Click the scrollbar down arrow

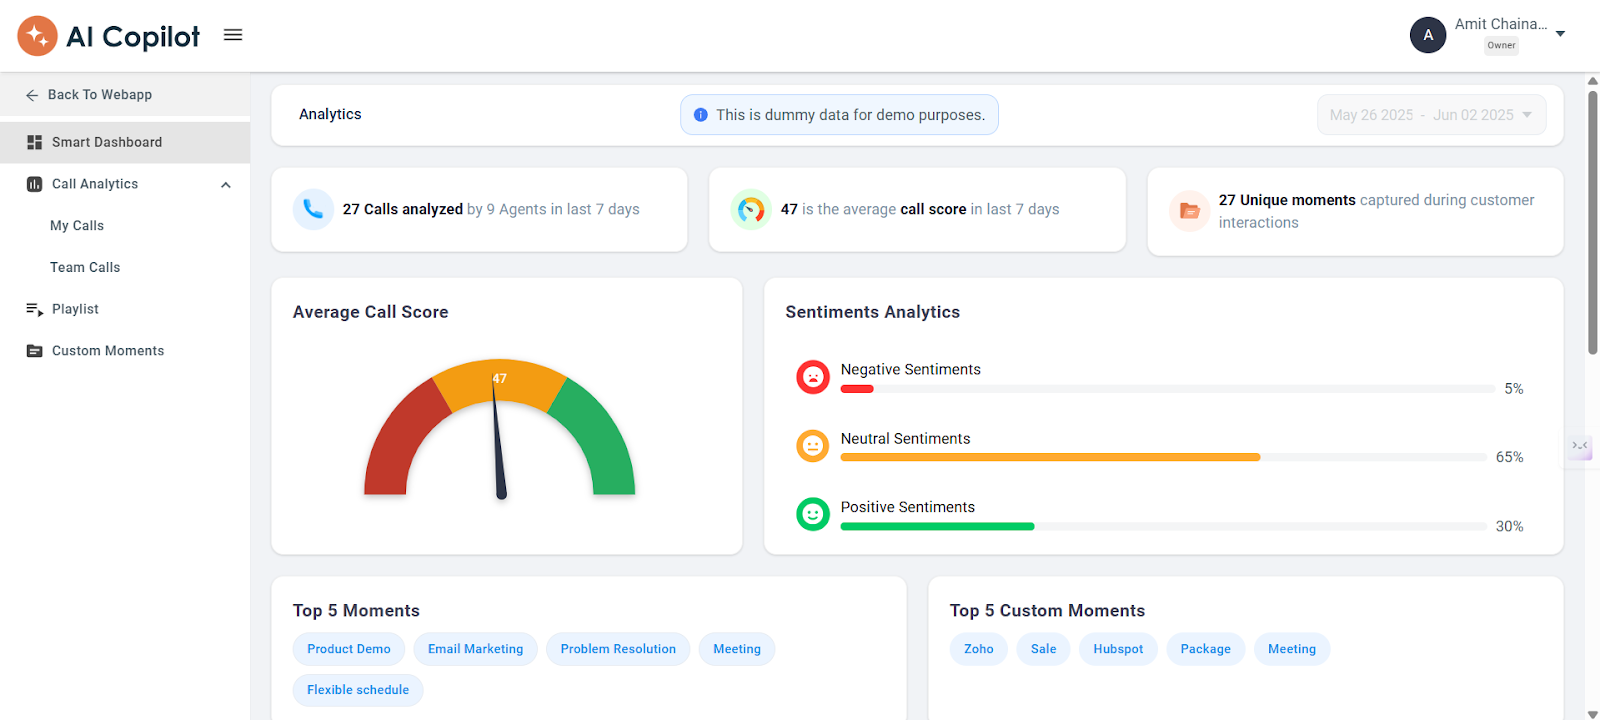tap(1592, 714)
